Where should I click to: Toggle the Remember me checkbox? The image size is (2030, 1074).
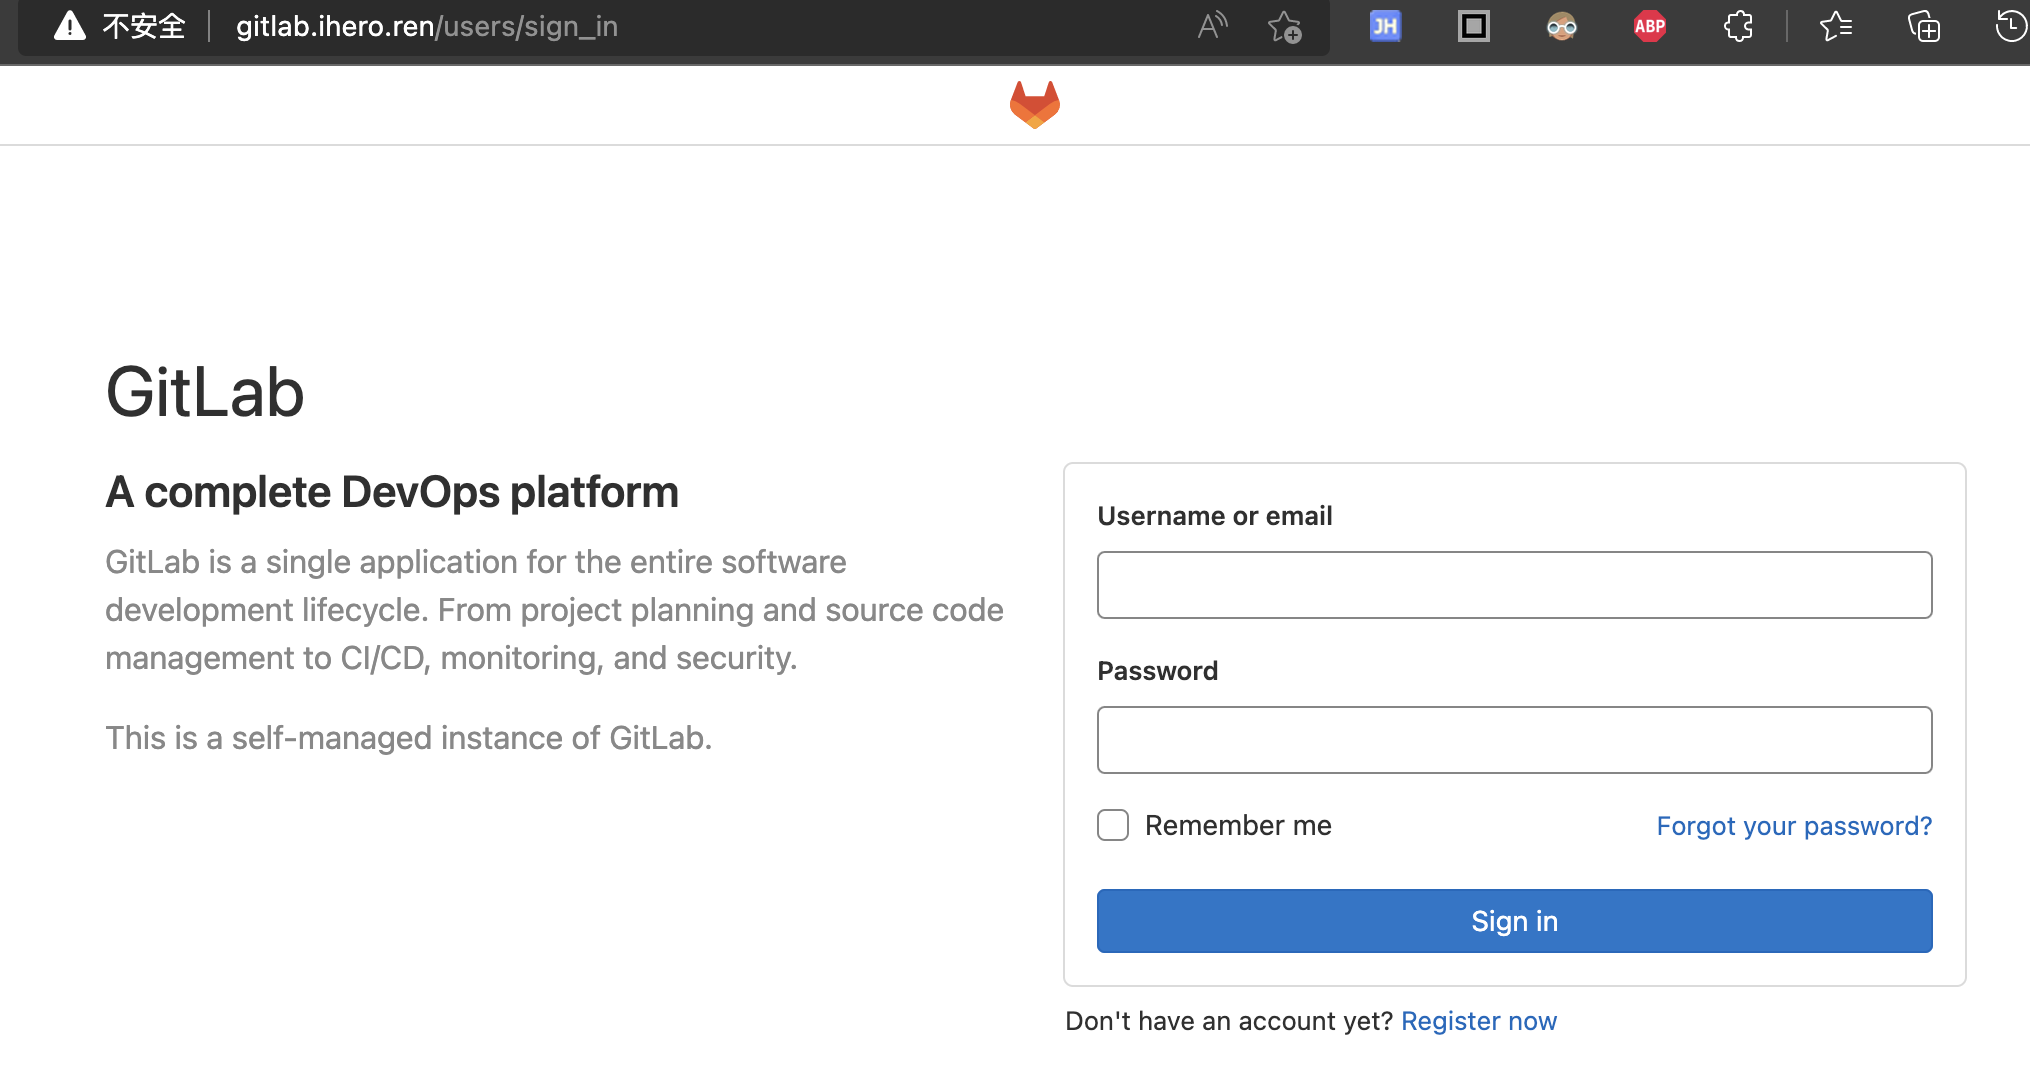pyautogui.click(x=1113, y=825)
